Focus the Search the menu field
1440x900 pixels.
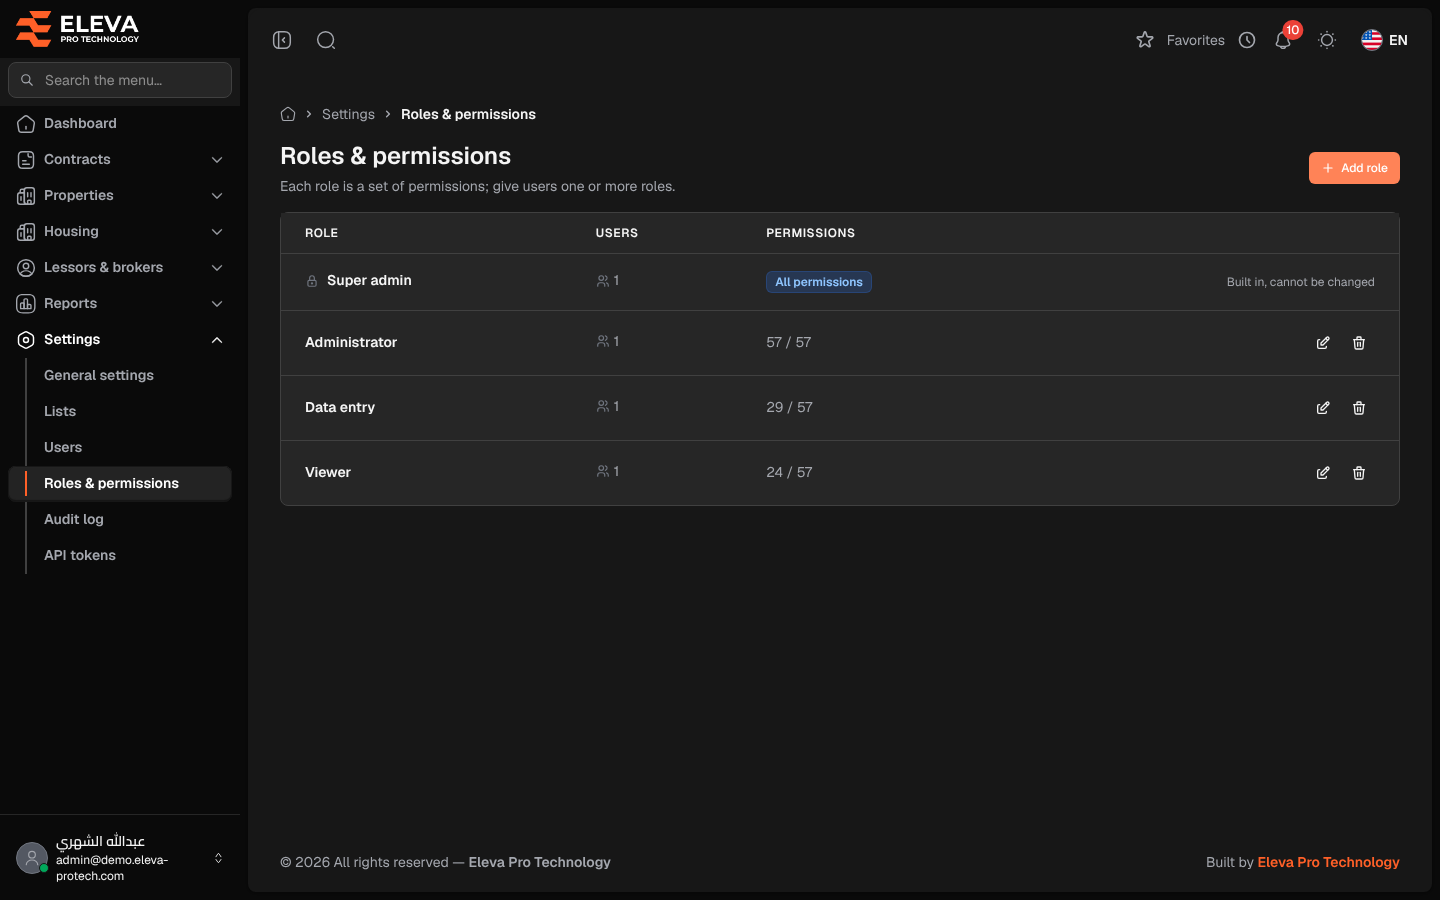(120, 80)
